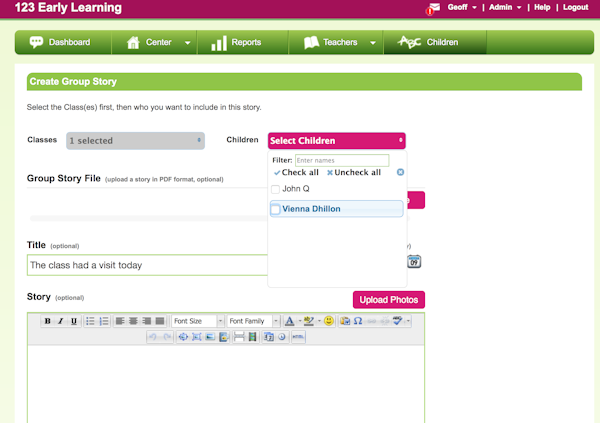Open the calendar date picker icon

click(414, 262)
